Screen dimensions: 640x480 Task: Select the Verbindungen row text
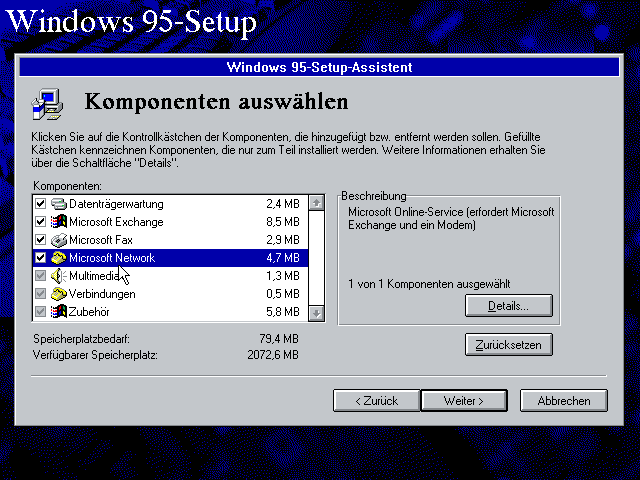pyautogui.click(x=102, y=294)
